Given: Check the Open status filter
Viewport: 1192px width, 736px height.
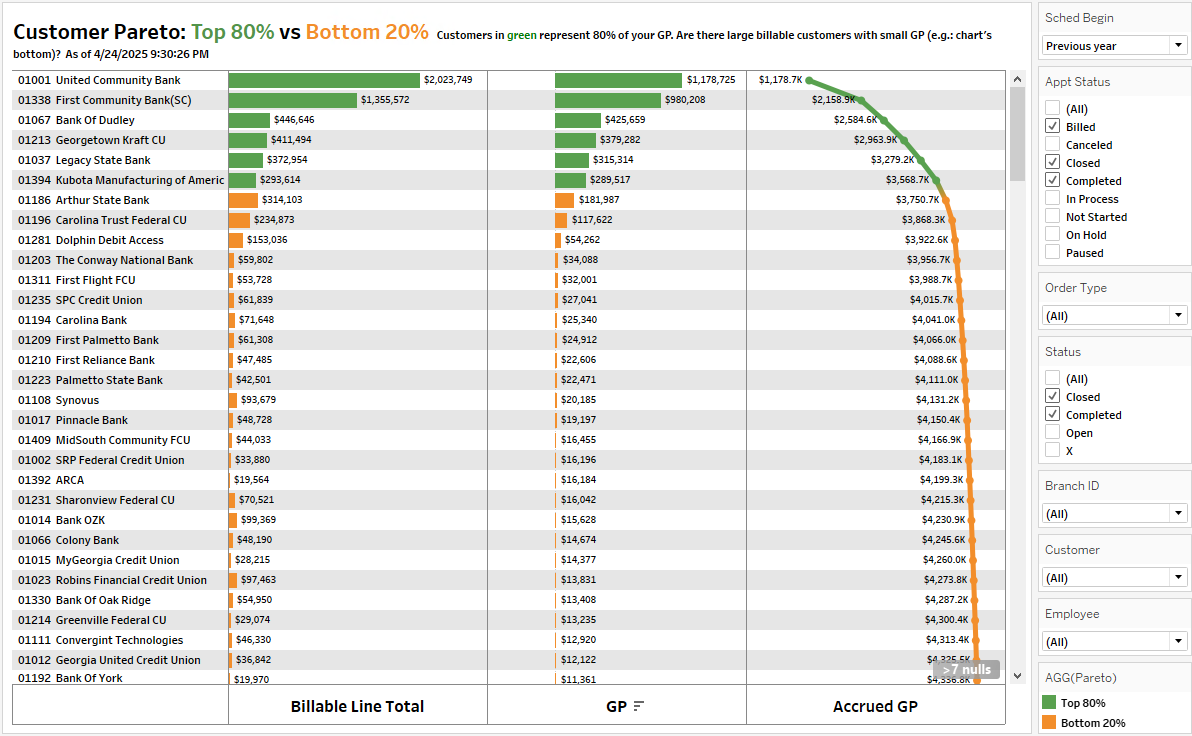Looking at the screenshot, I should click(x=1053, y=433).
